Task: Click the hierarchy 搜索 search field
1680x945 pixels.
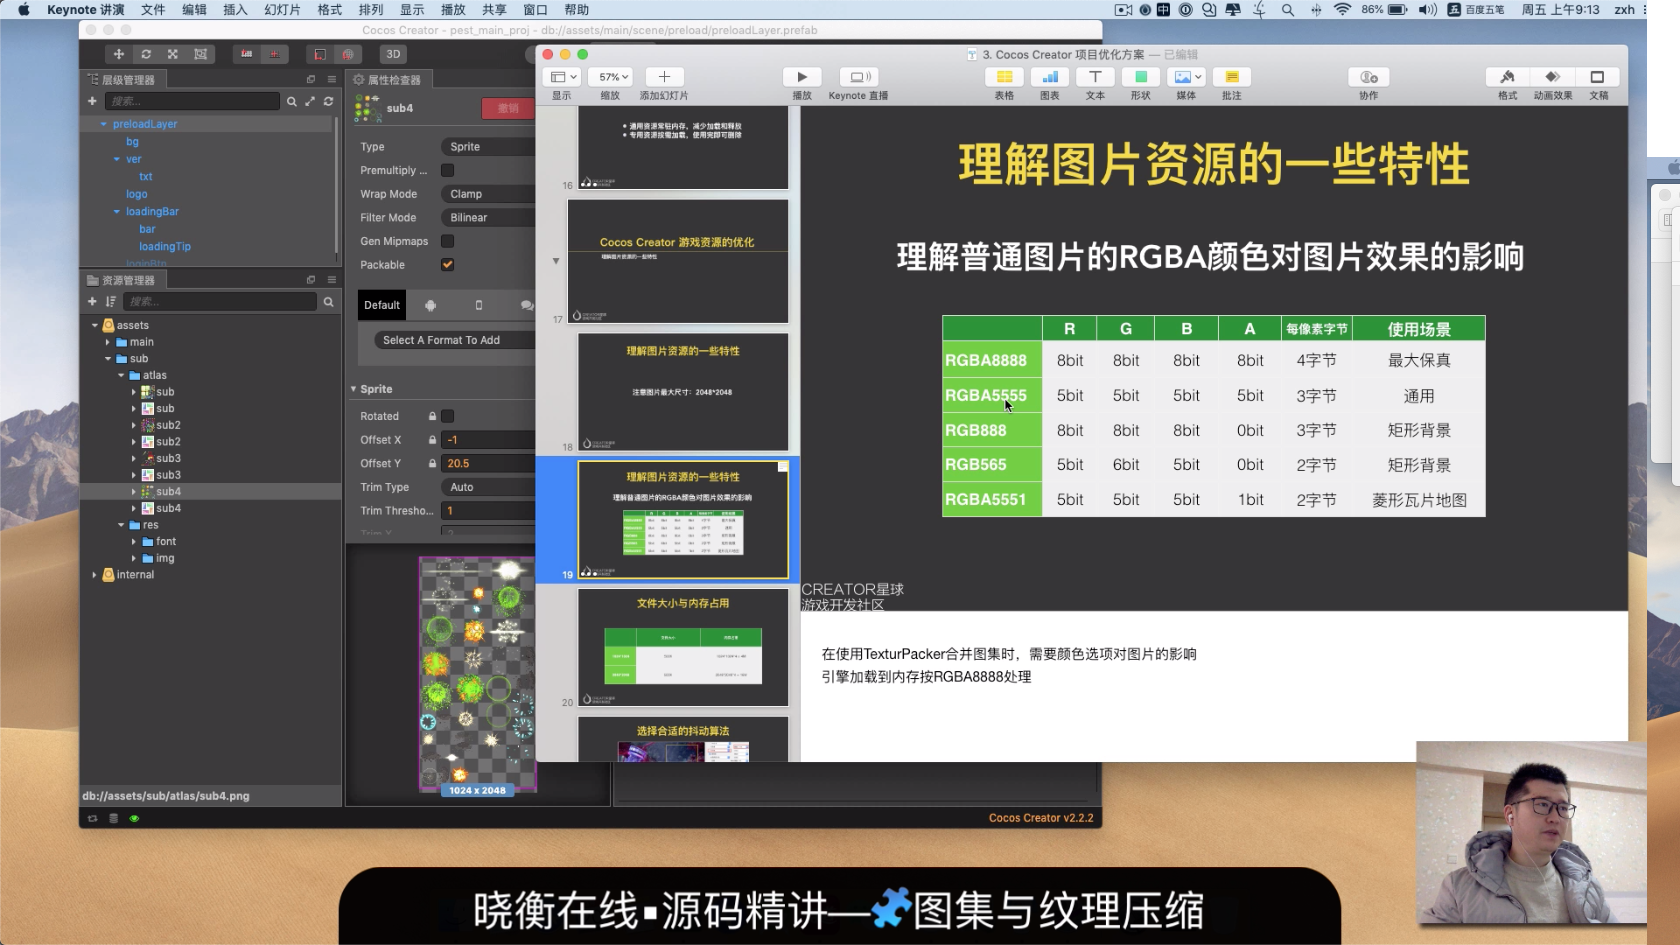Action: pos(193,101)
